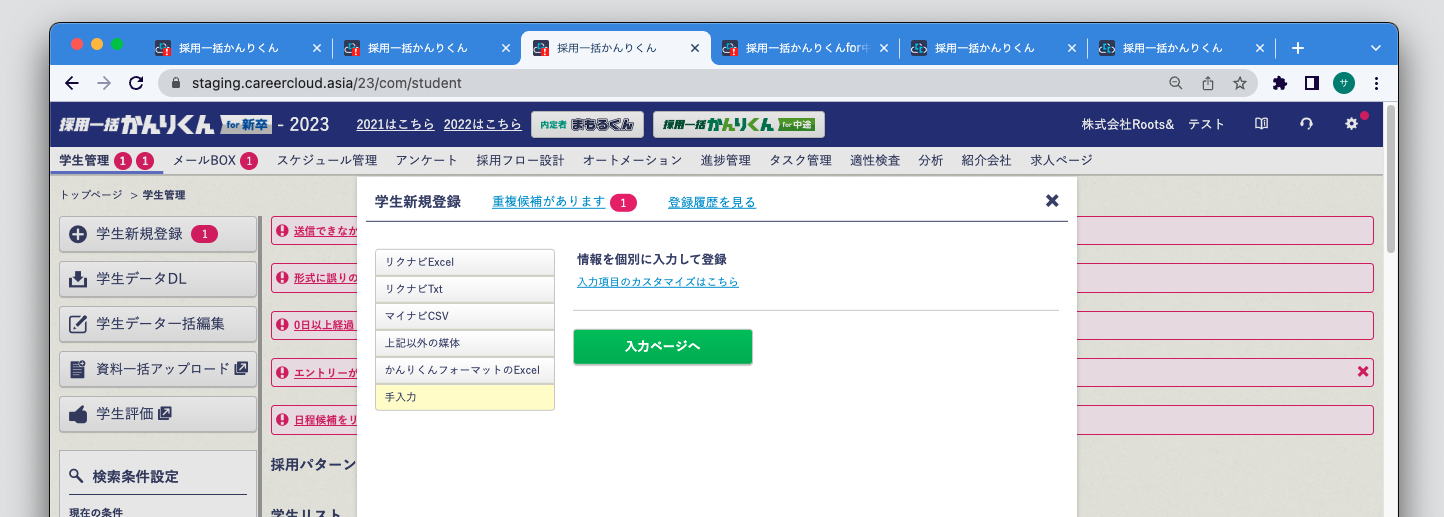This screenshot has width=1444, height=517.
Task: Open タスク管理 menu
Action: tap(800, 160)
